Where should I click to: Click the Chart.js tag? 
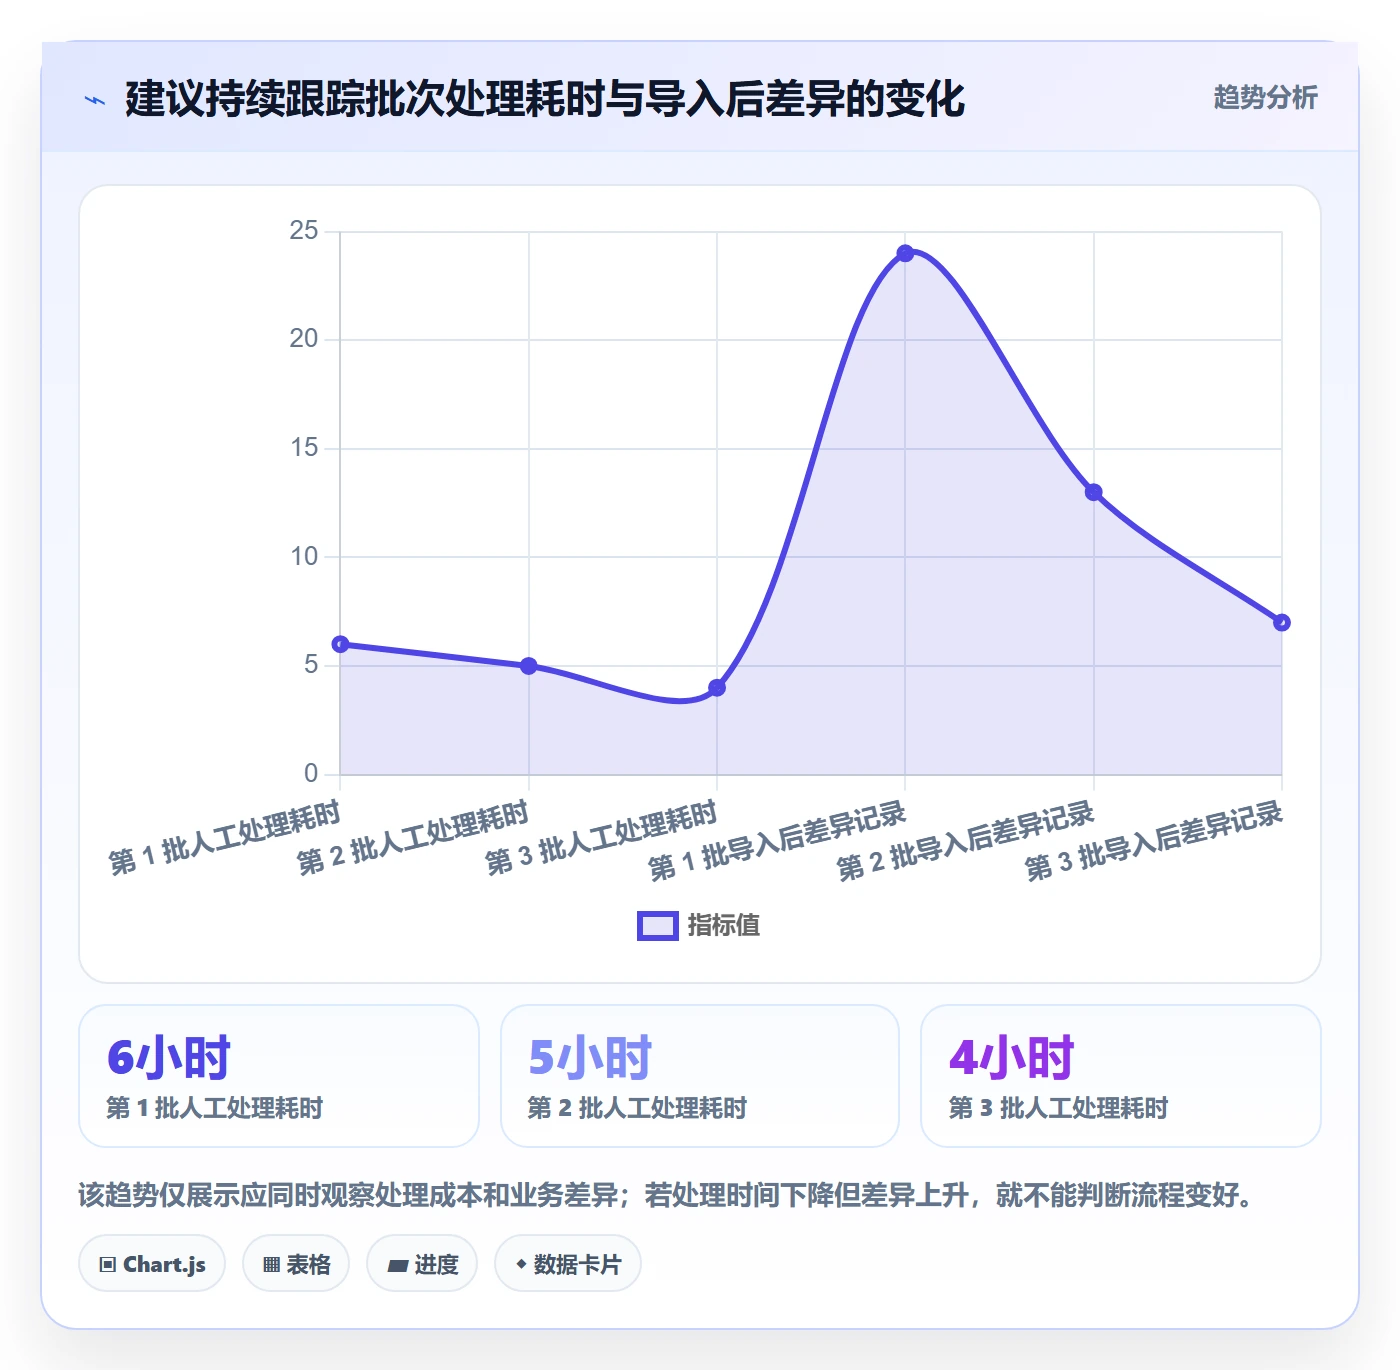[152, 1264]
